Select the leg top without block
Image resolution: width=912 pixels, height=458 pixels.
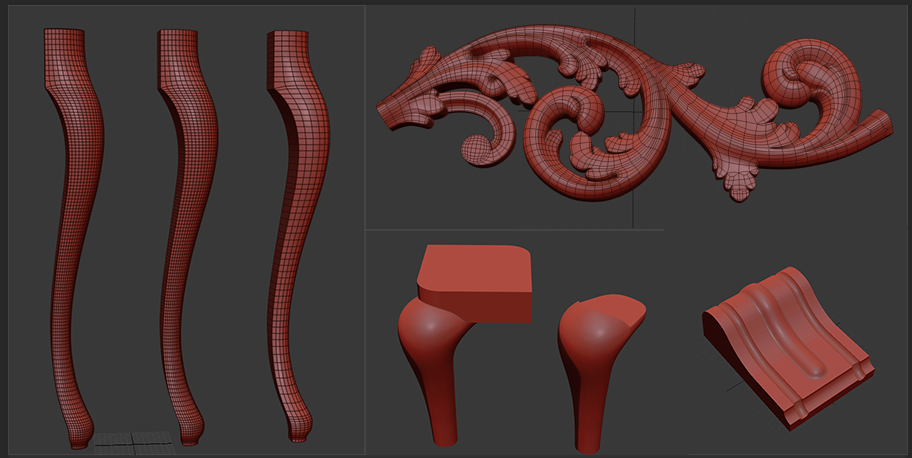pos(601,372)
